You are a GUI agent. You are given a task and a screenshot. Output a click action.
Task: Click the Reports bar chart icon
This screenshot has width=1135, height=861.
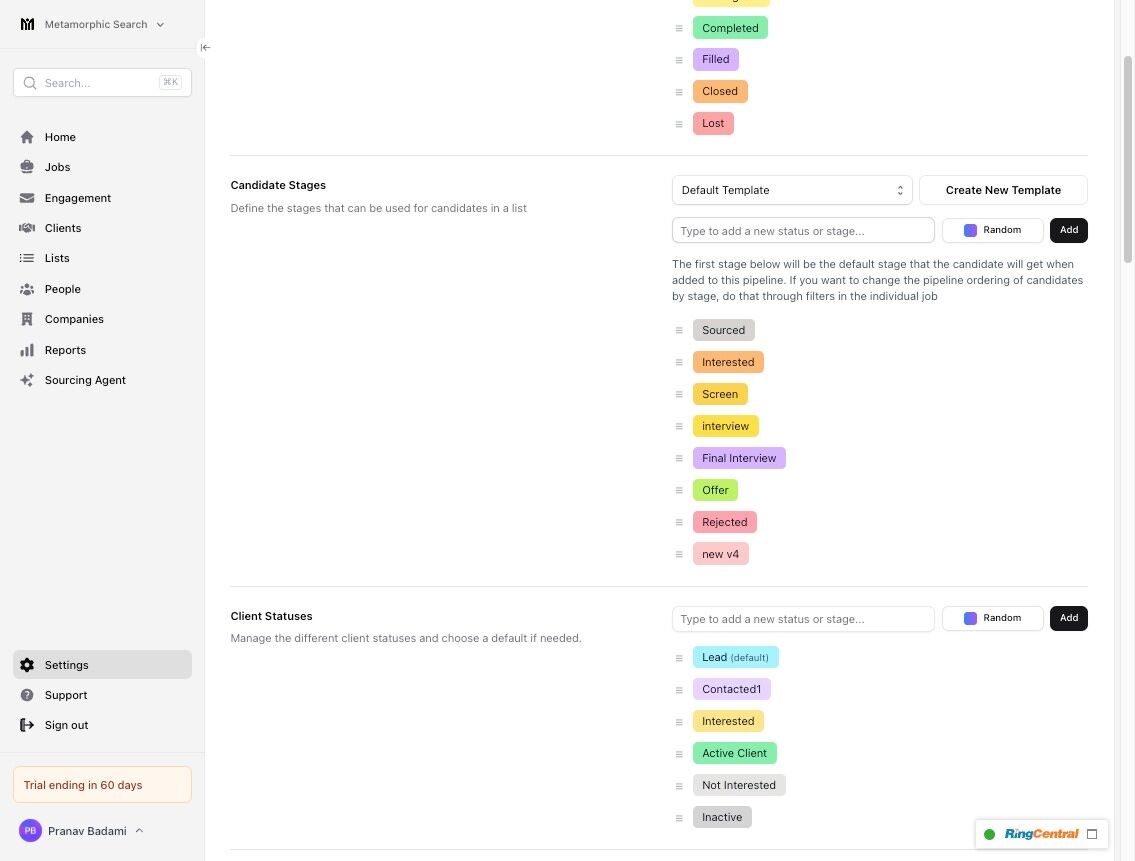pyautogui.click(x=27, y=350)
